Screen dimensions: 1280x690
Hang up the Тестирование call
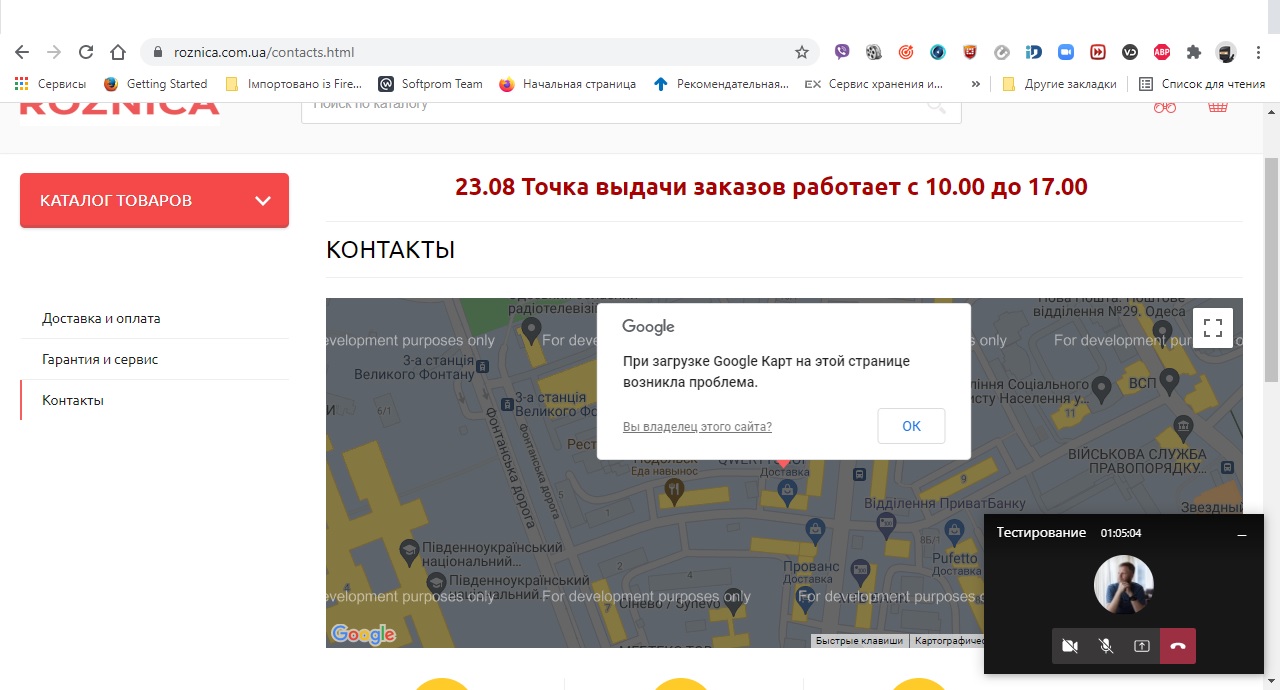pos(1178,646)
